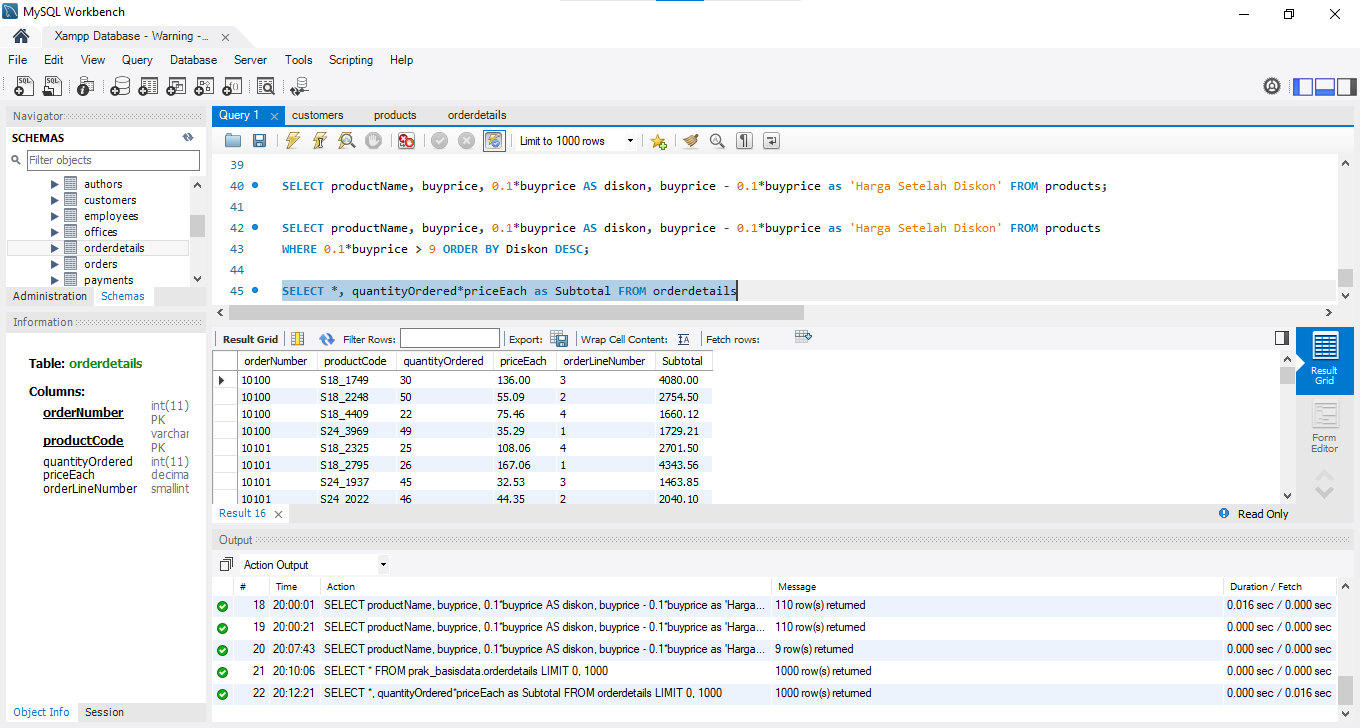Close the Result 16 tab
This screenshot has height=728, width=1360.
coord(278,514)
